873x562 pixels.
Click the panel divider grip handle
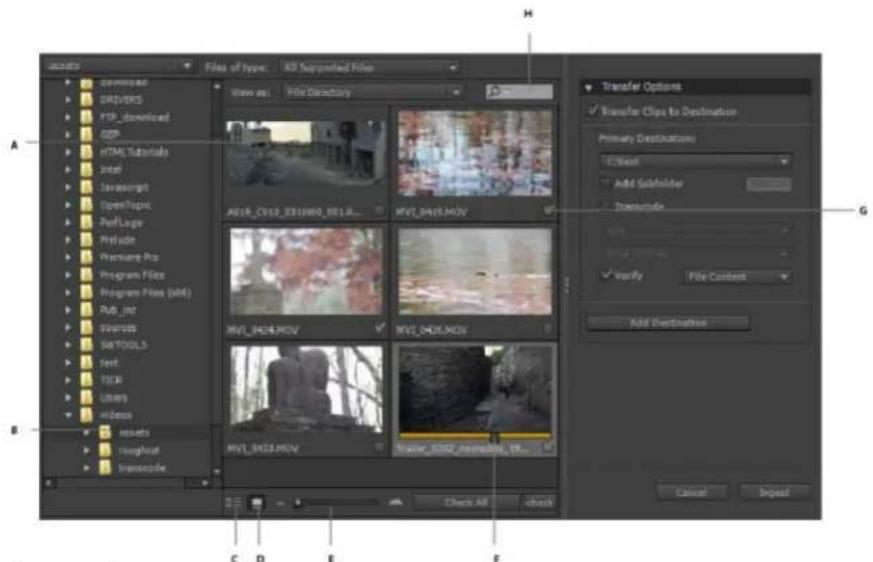point(567,285)
